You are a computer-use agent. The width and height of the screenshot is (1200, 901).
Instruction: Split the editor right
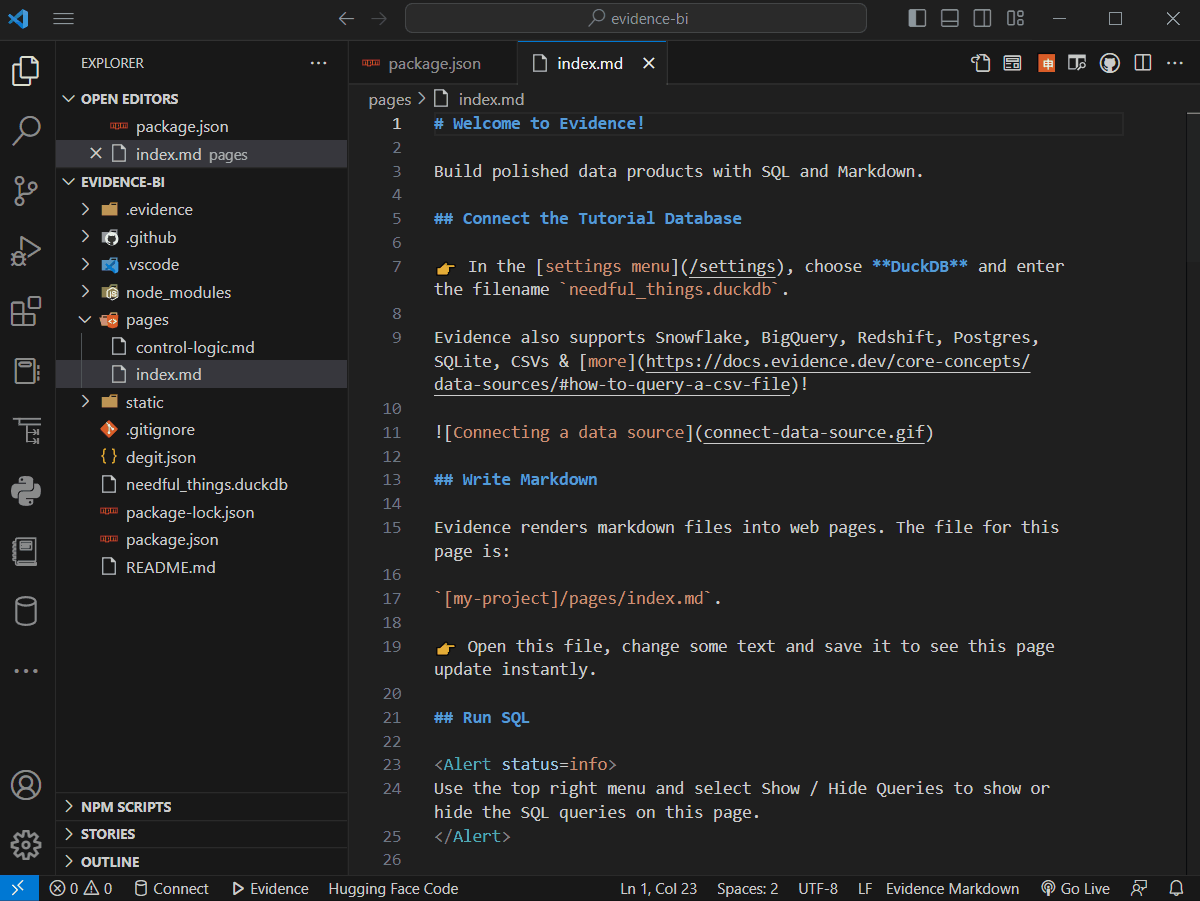[x=1143, y=63]
